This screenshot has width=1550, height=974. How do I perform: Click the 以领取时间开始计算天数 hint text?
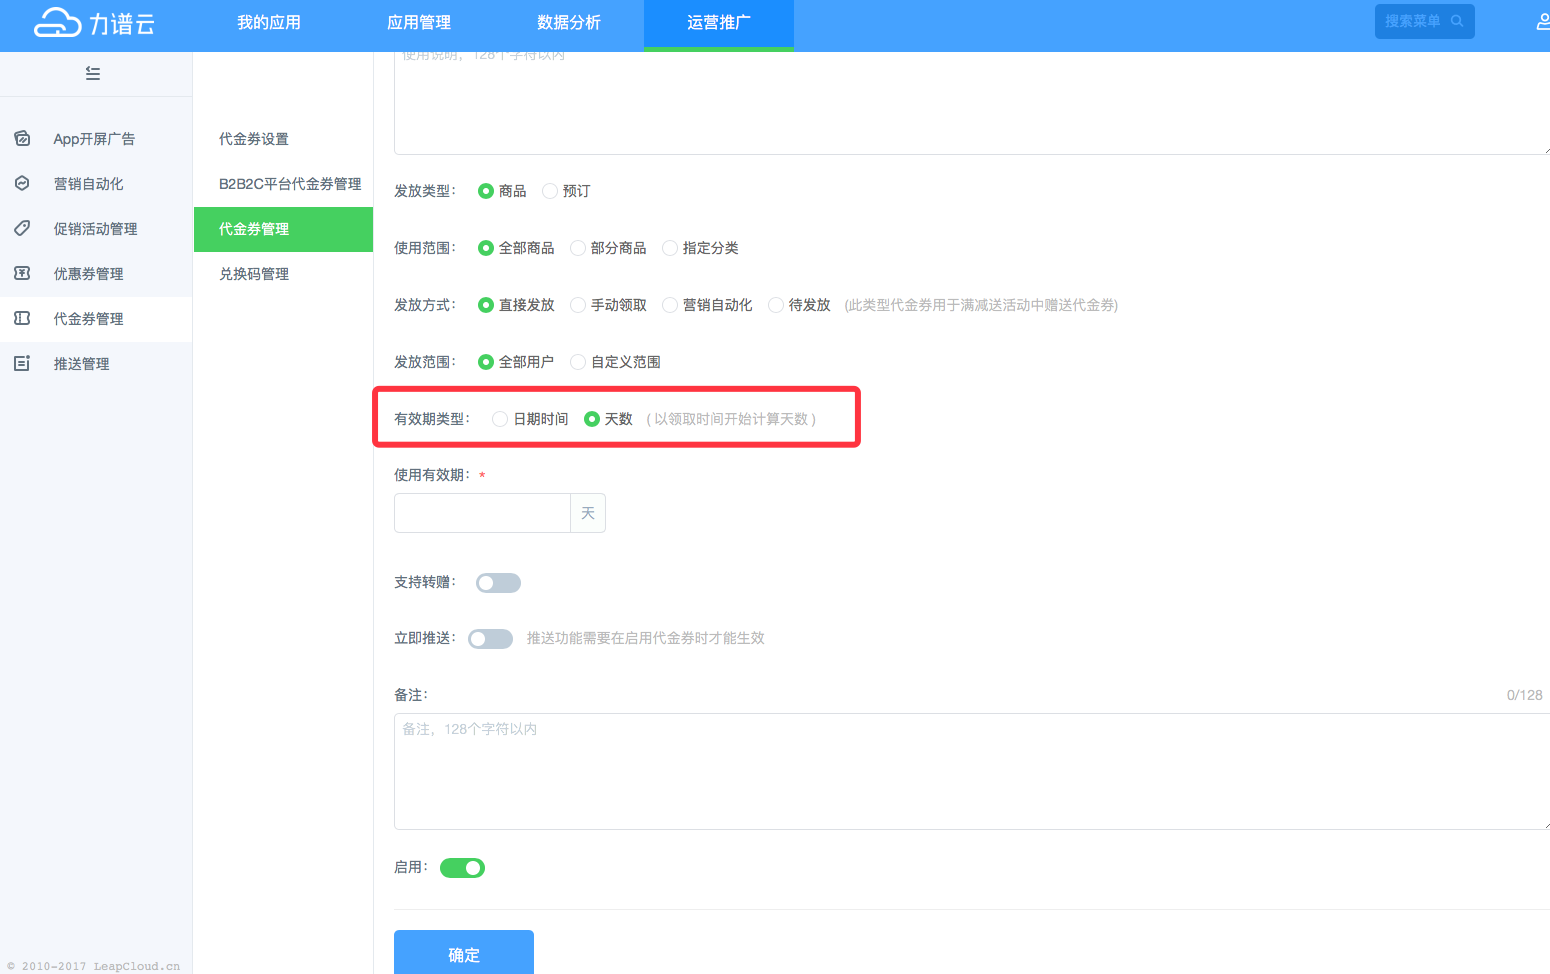click(x=731, y=419)
